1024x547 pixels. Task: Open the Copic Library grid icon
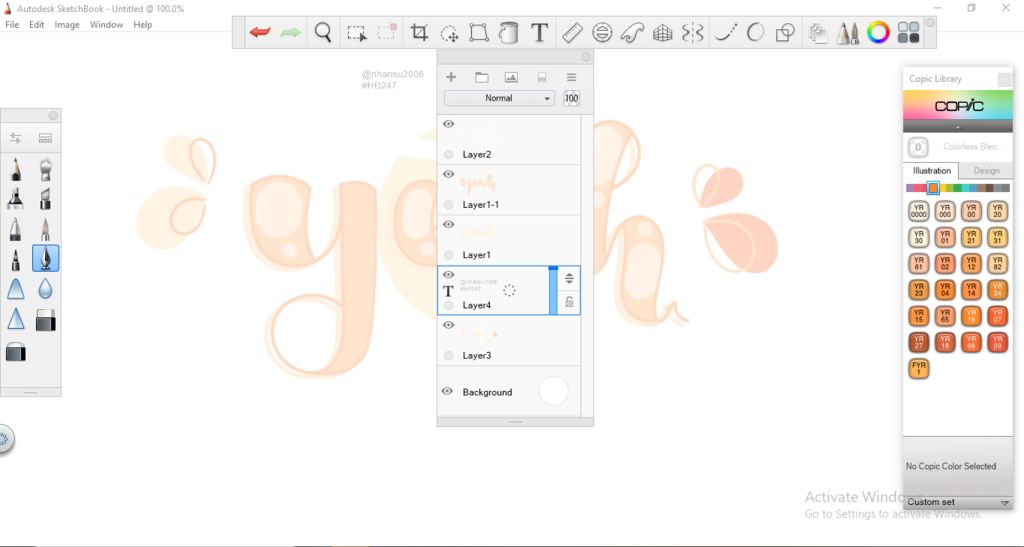(x=908, y=32)
